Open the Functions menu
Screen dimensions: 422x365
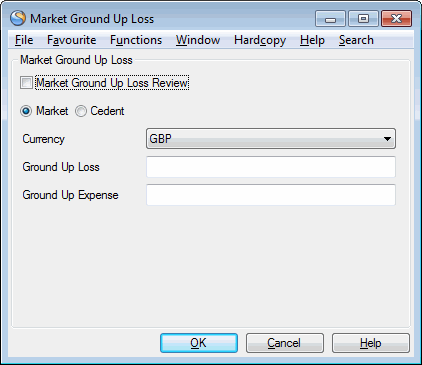[x=136, y=40]
